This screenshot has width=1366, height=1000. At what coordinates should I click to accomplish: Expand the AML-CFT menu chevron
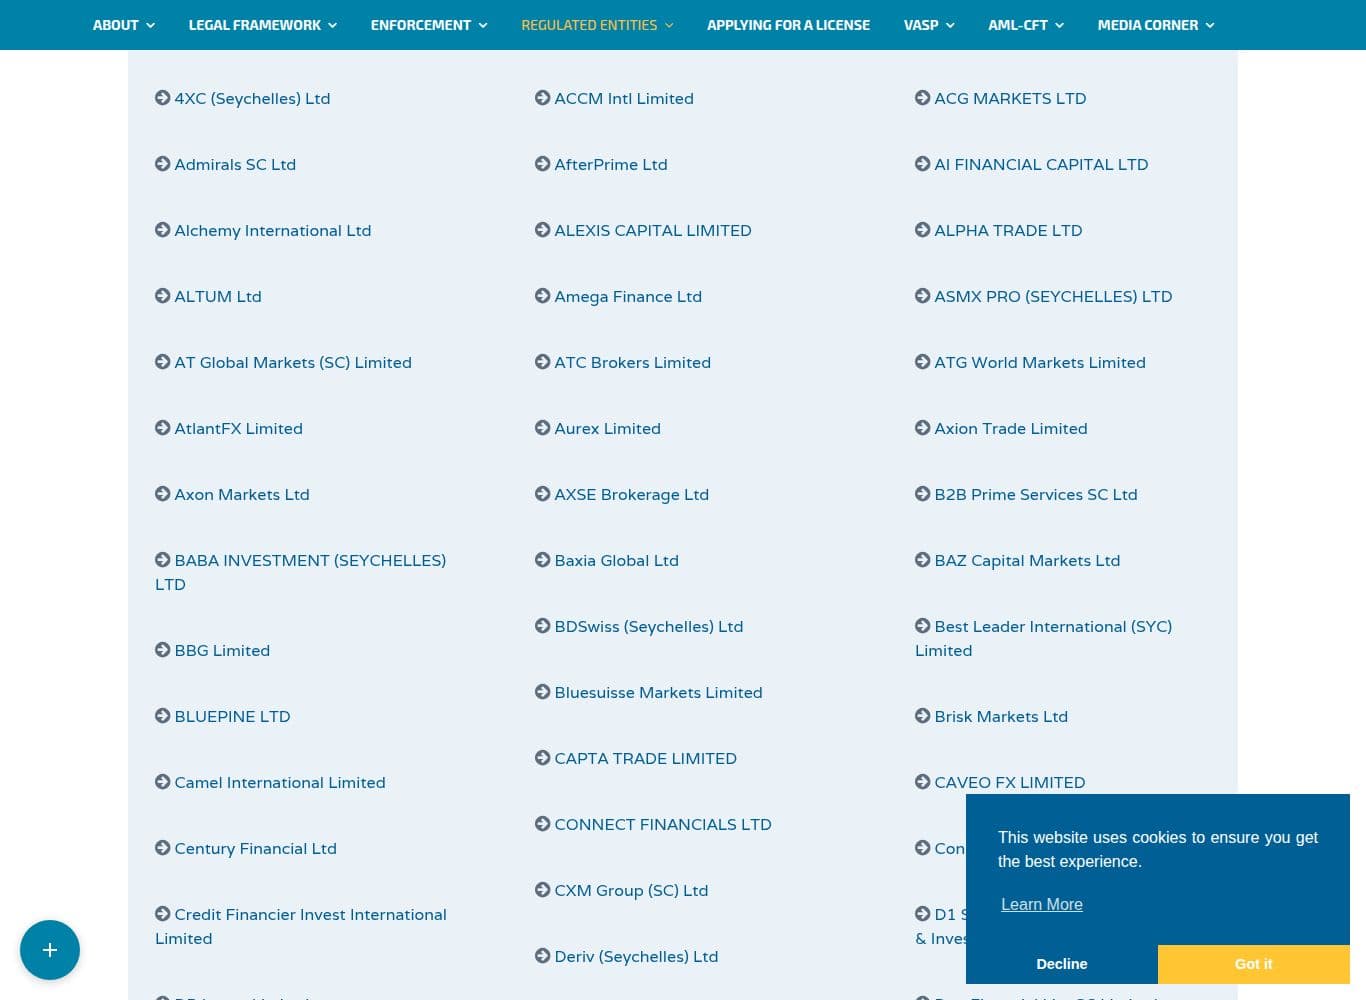click(x=1059, y=25)
